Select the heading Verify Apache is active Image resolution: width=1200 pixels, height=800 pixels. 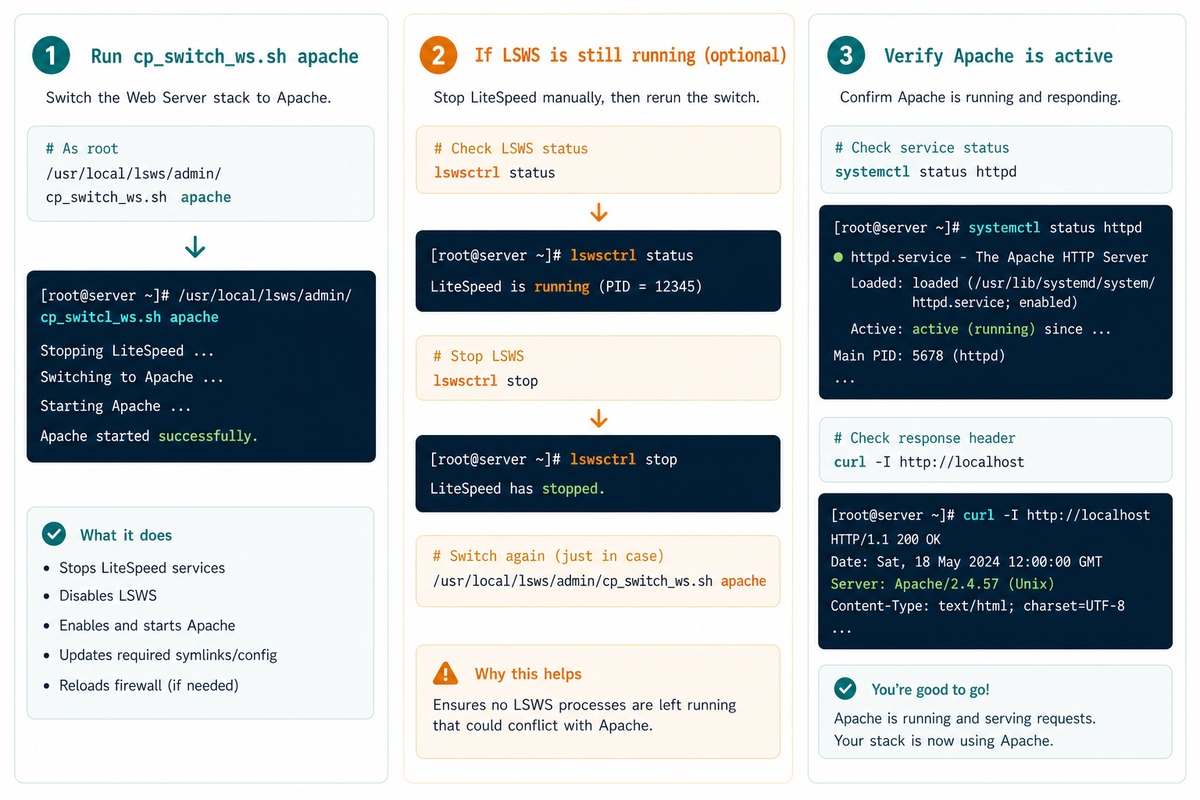(998, 56)
